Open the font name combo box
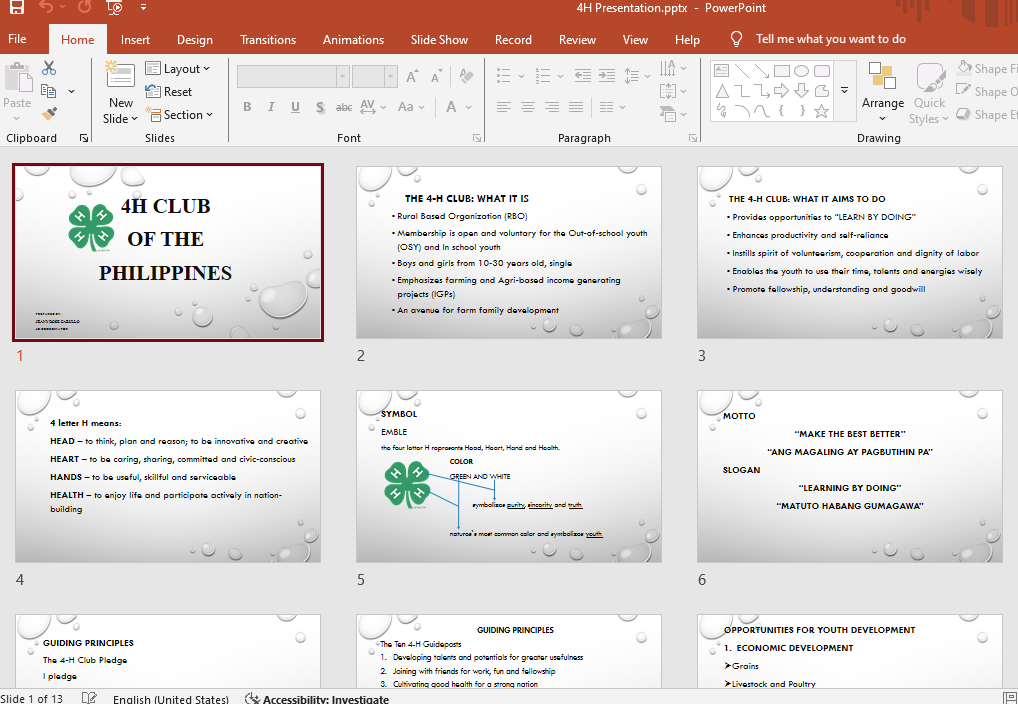Image resolution: width=1018 pixels, height=704 pixels. coord(293,76)
